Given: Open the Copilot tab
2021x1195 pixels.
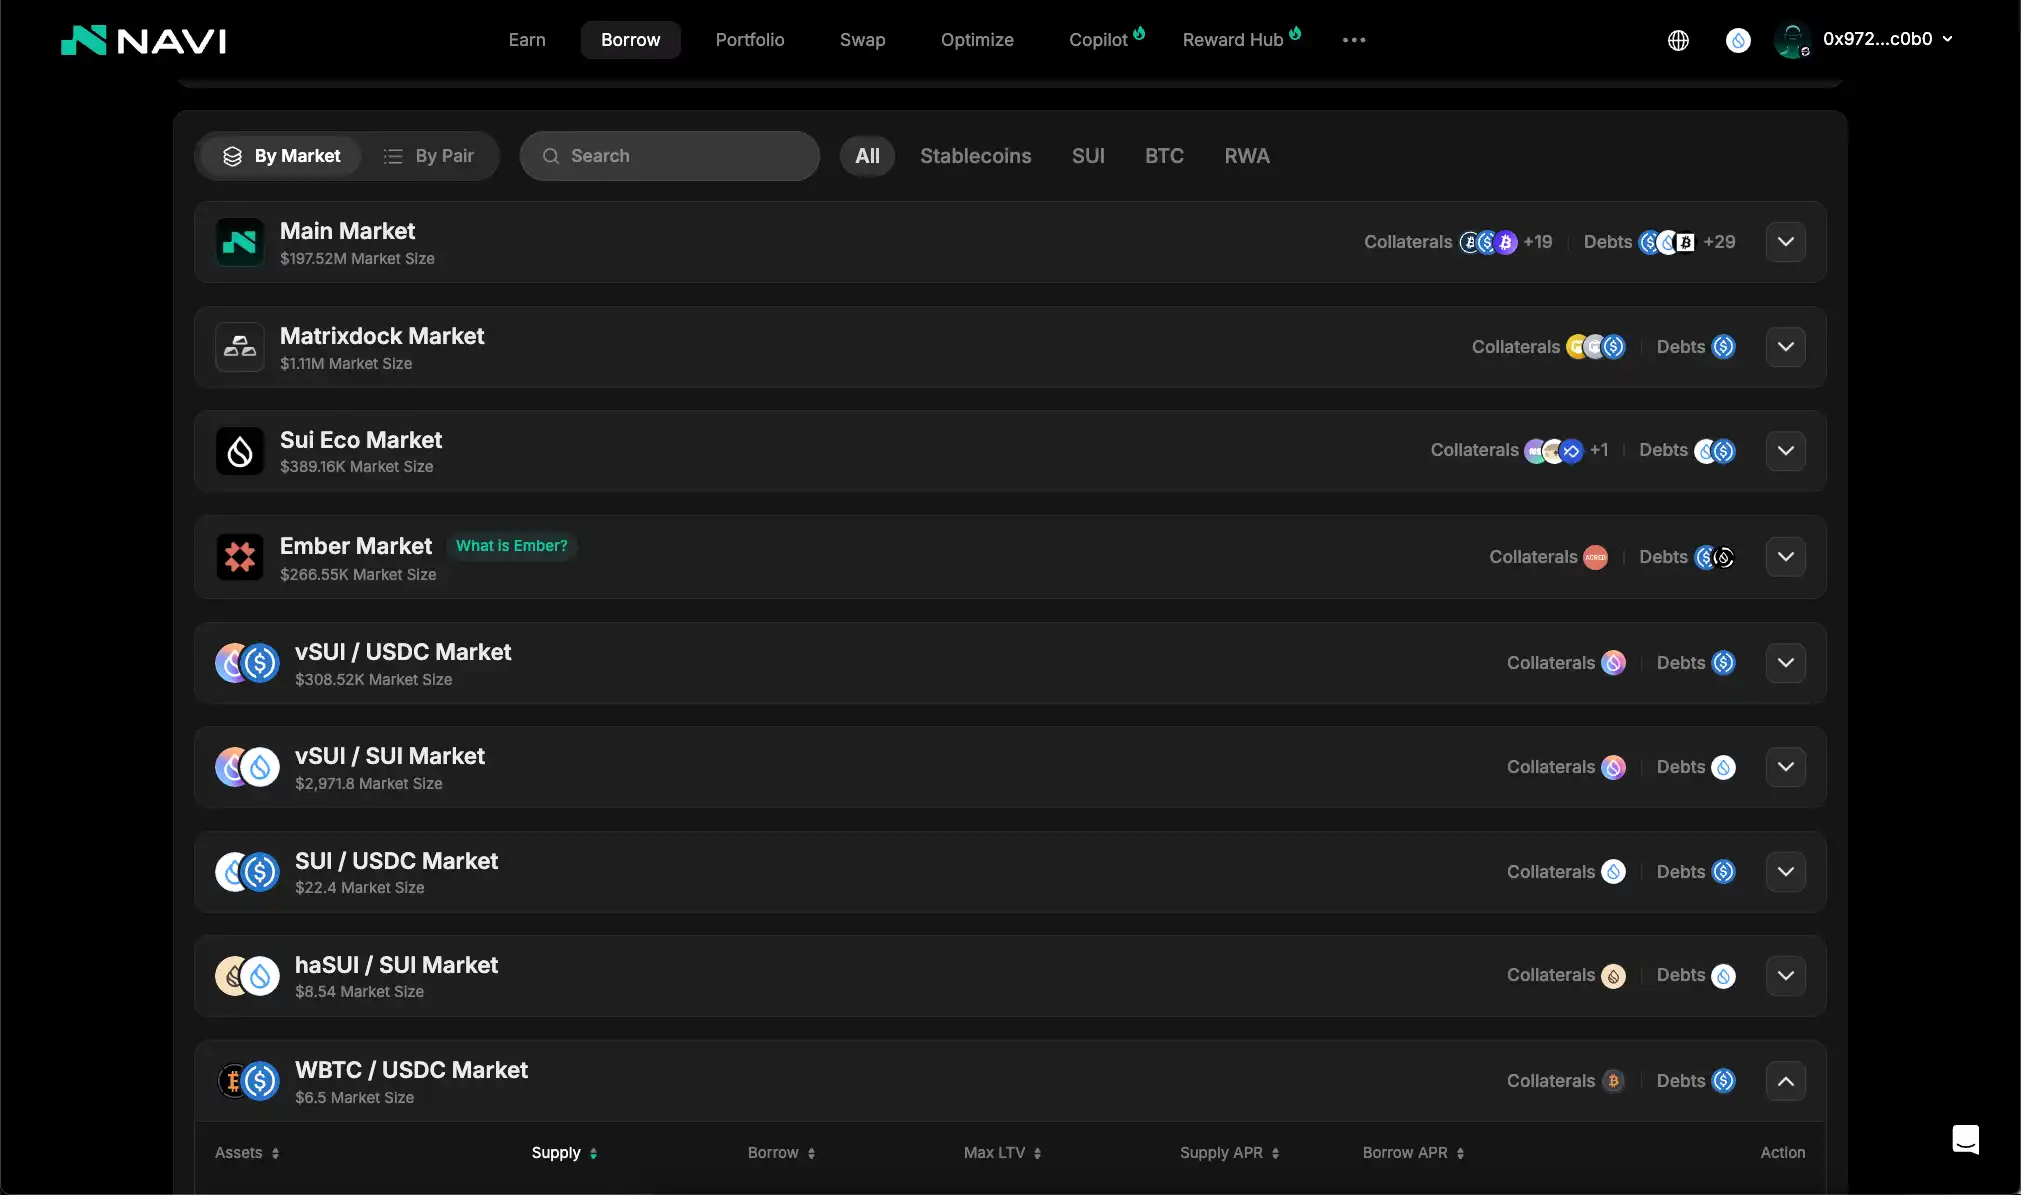Looking at the screenshot, I should (1106, 40).
